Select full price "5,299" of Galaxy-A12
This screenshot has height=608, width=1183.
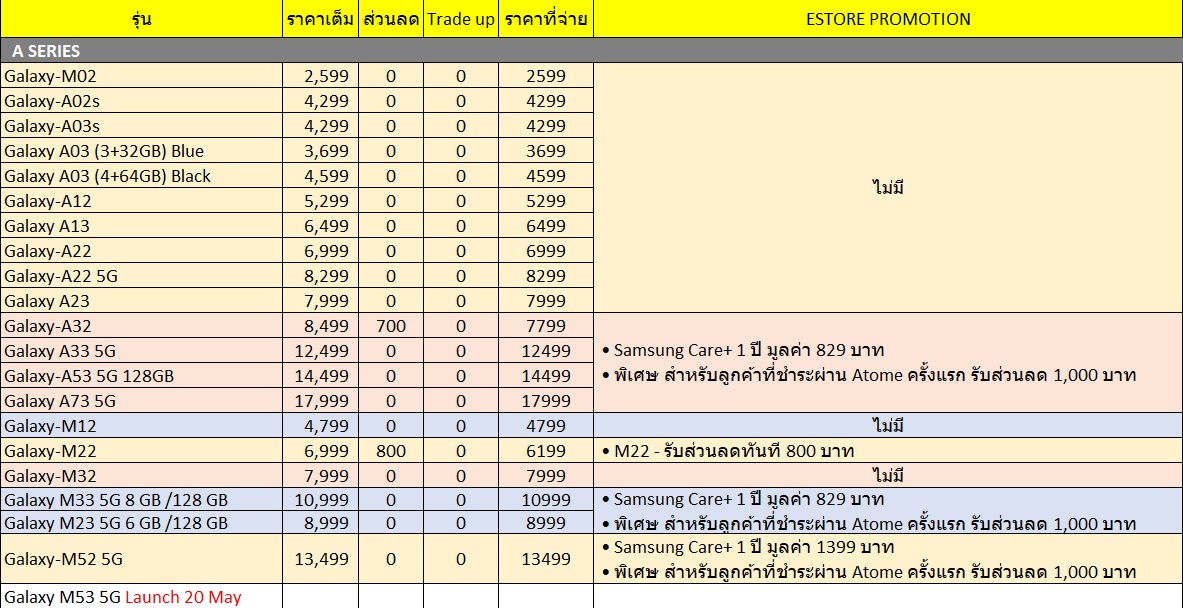pyautogui.click(x=327, y=201)
